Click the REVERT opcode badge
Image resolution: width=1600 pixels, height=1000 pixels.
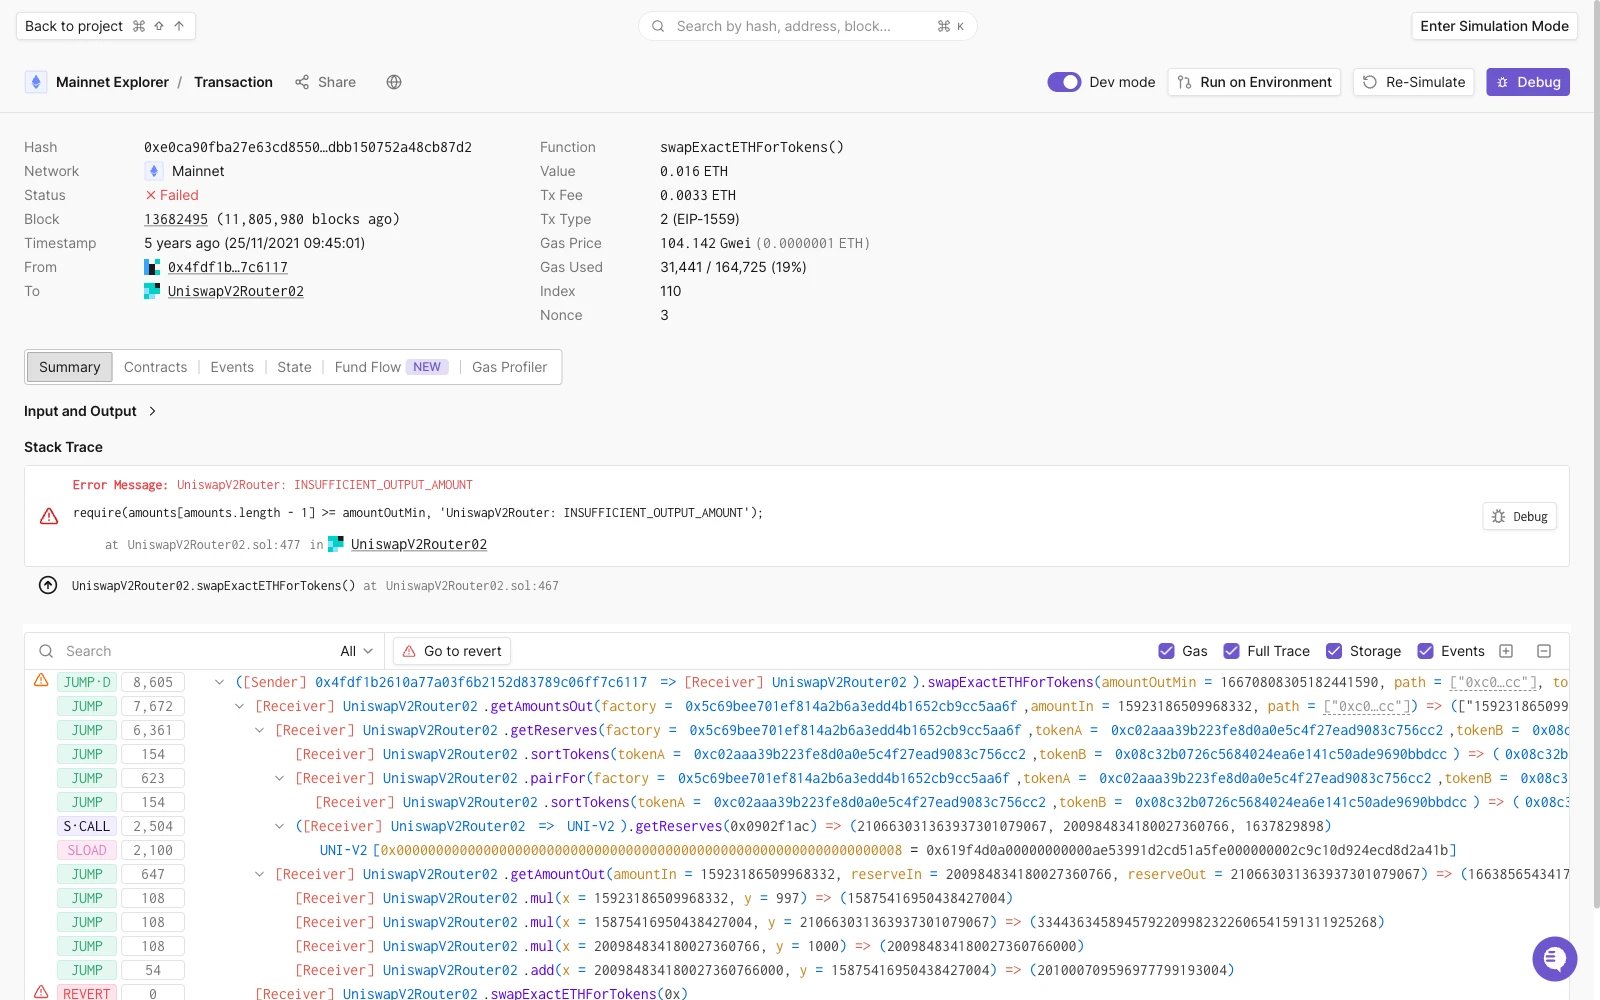(87, 994)
